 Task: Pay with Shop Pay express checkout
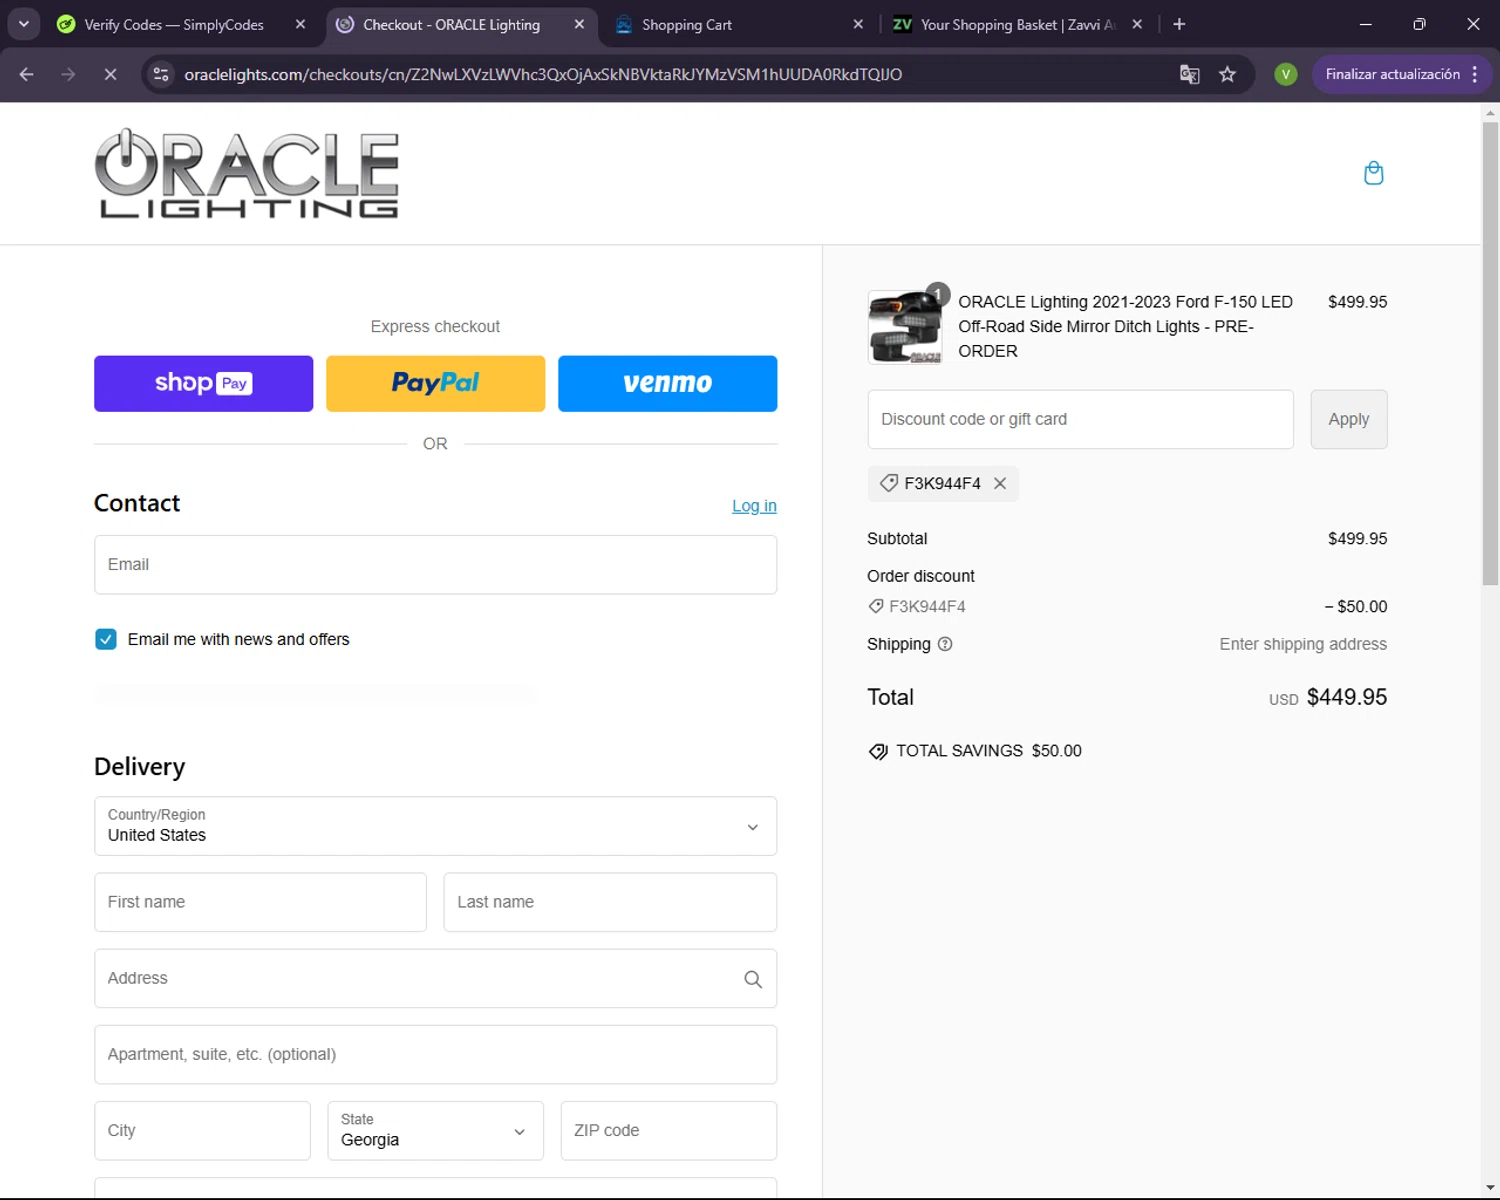(203, 383)
